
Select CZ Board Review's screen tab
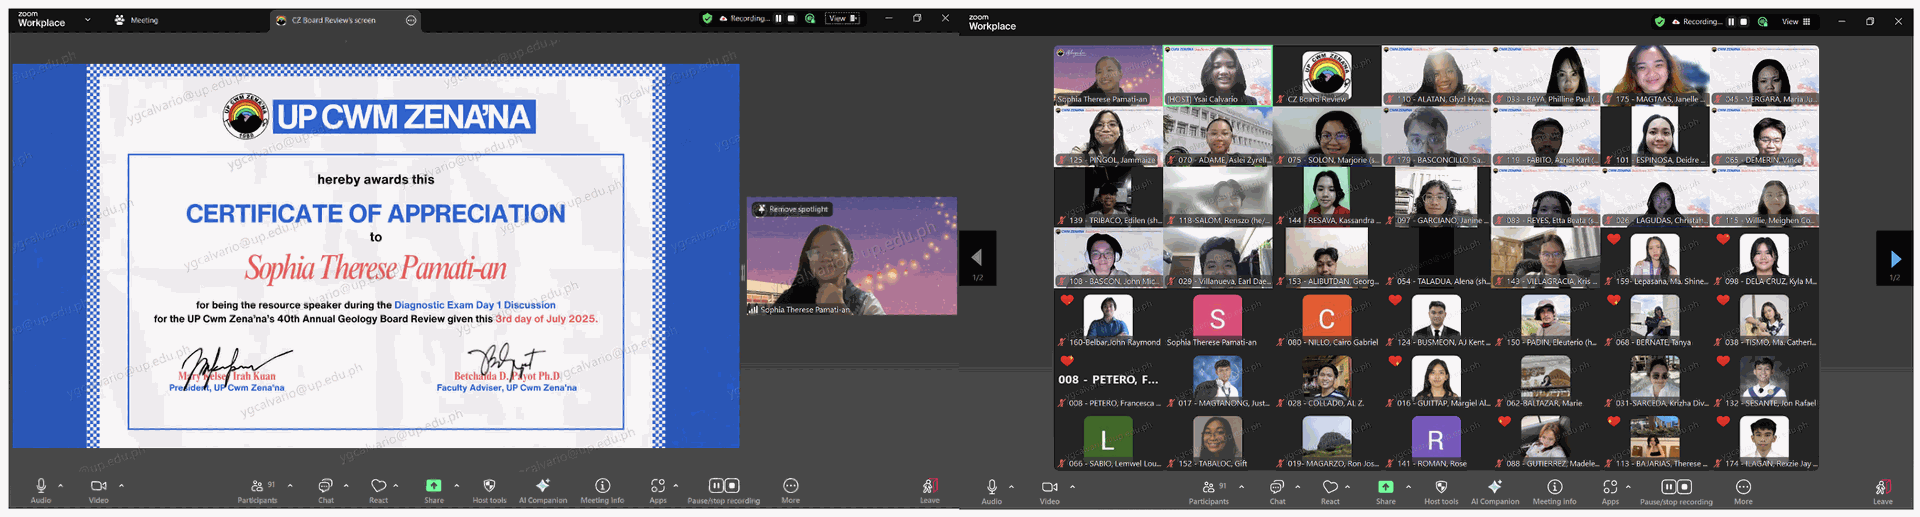tap(333, 20)
